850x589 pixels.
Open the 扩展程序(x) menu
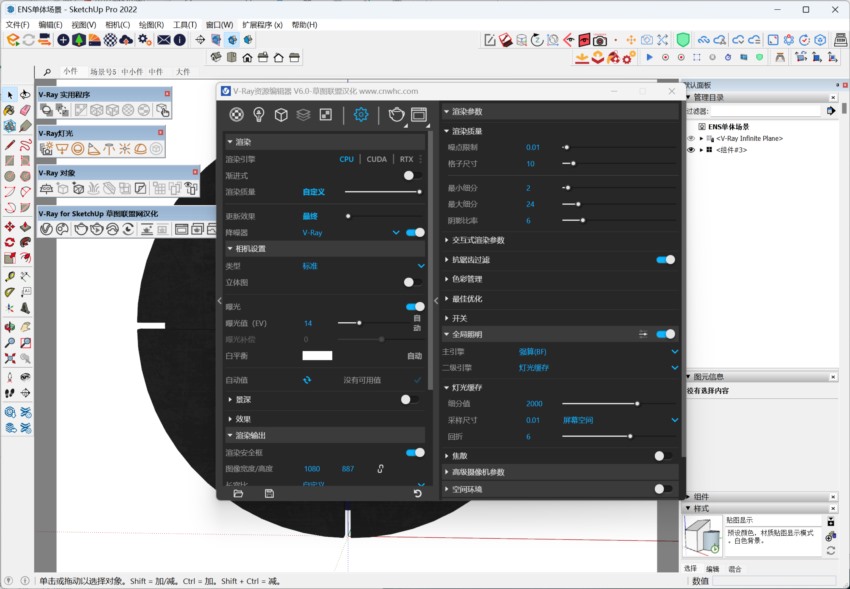click(262, 25)
